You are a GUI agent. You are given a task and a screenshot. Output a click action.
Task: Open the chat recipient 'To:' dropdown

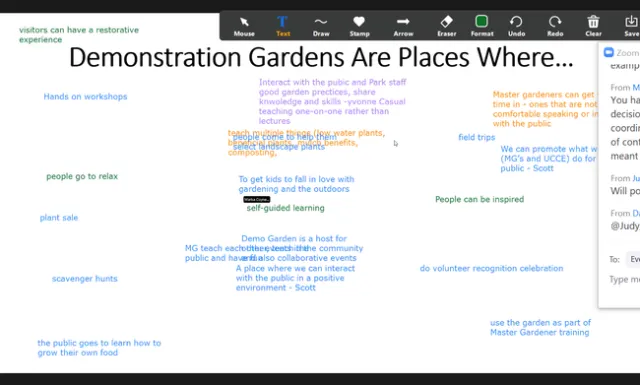click(x=633, y=259)
